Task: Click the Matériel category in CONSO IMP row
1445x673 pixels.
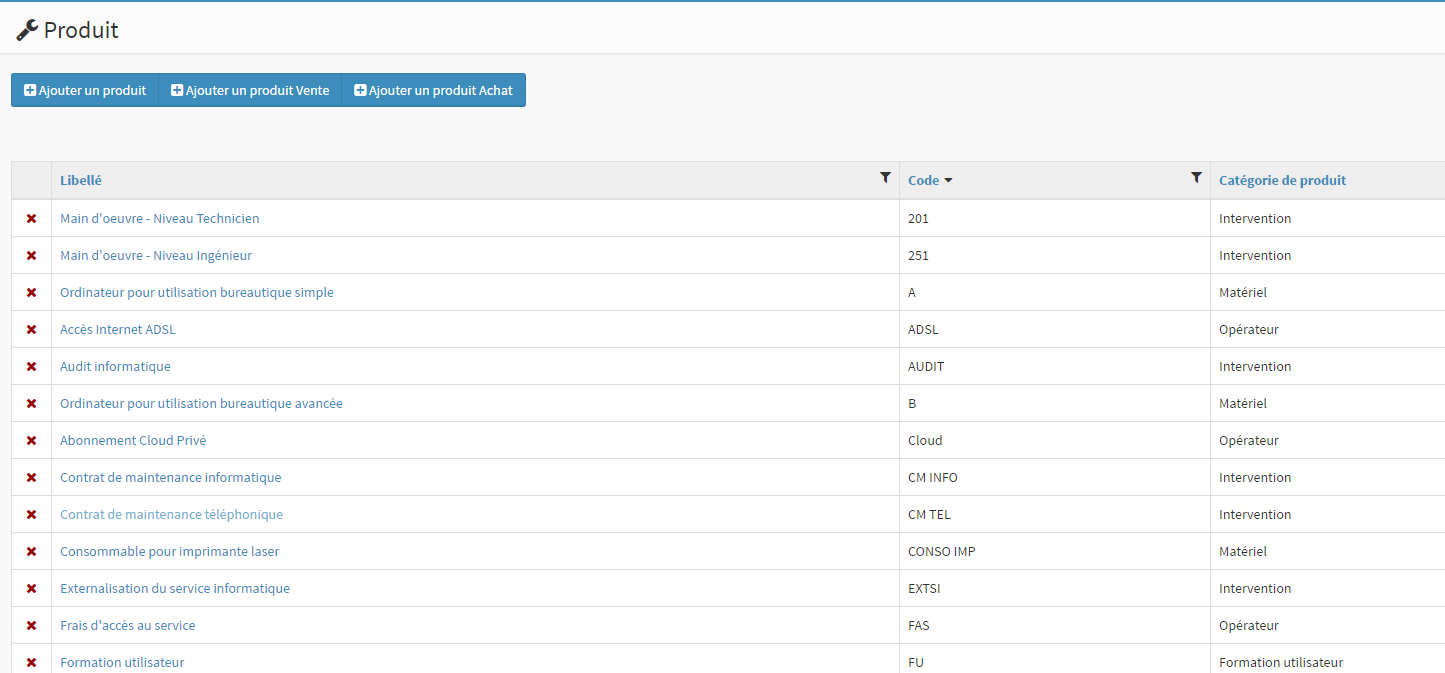Action: pos(1243,551)
